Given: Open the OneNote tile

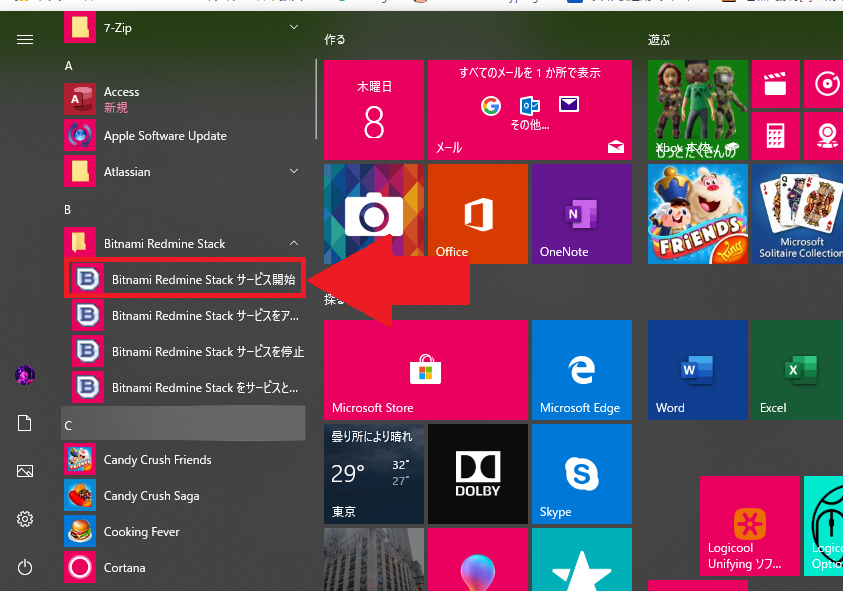Looking at the screenshot, I should [x=582, y=214].
